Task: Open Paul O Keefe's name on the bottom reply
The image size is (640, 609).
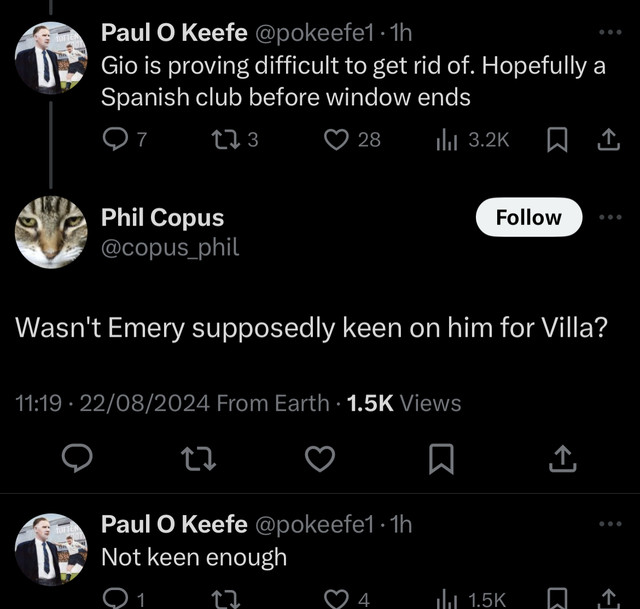Action: pyautogui.click(x=171, y=523)
